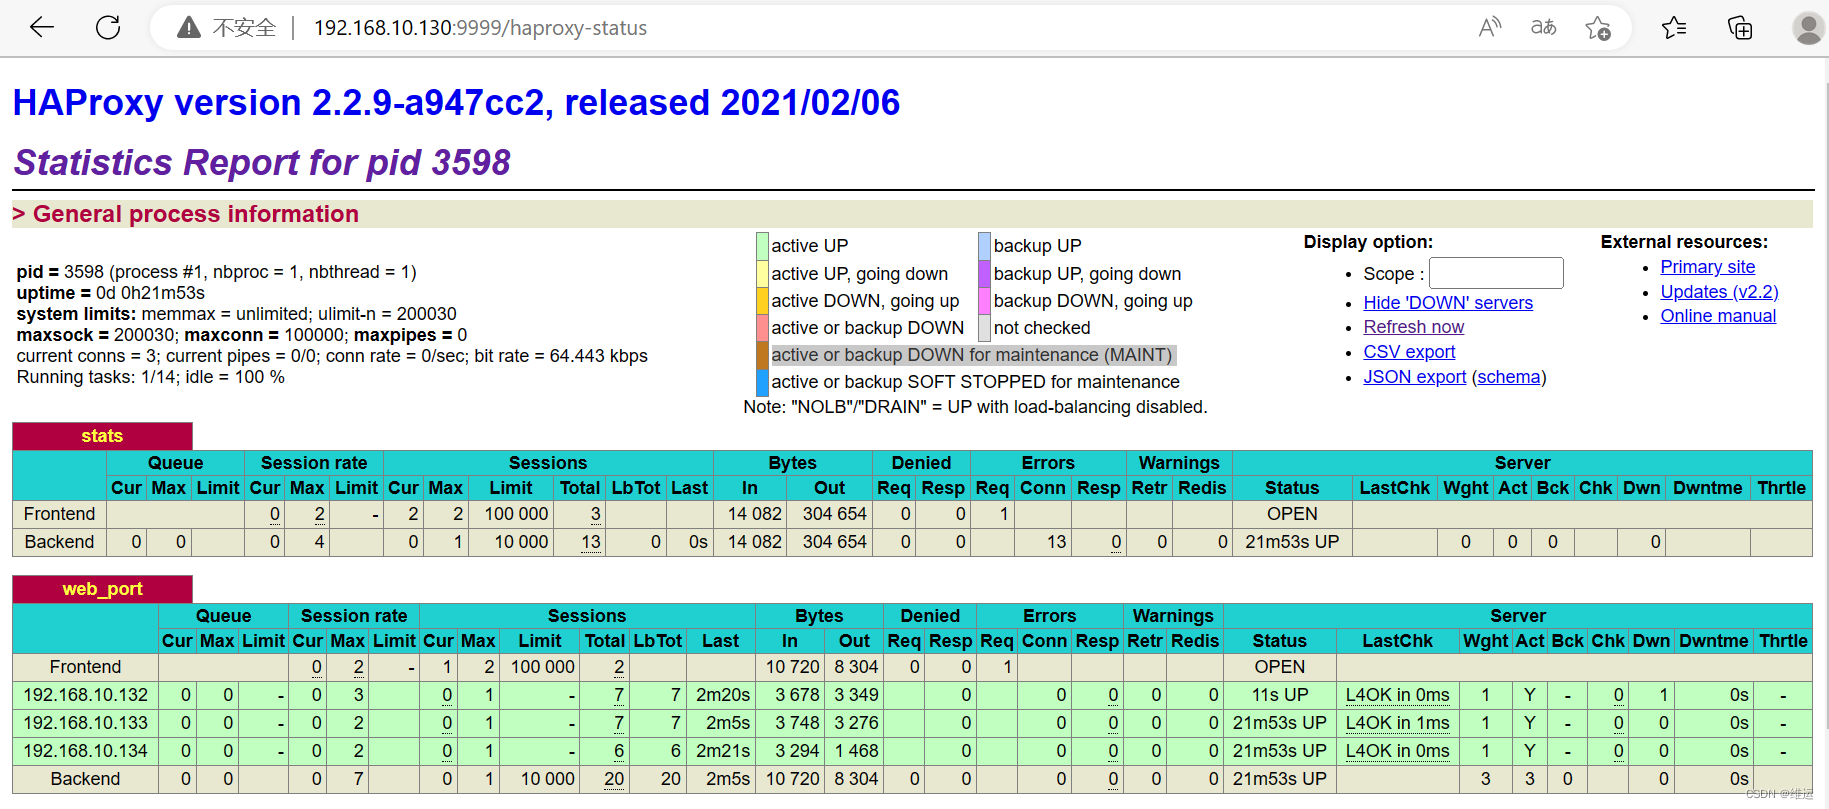Click web_port Backend row label

click(x=85, y=779)
